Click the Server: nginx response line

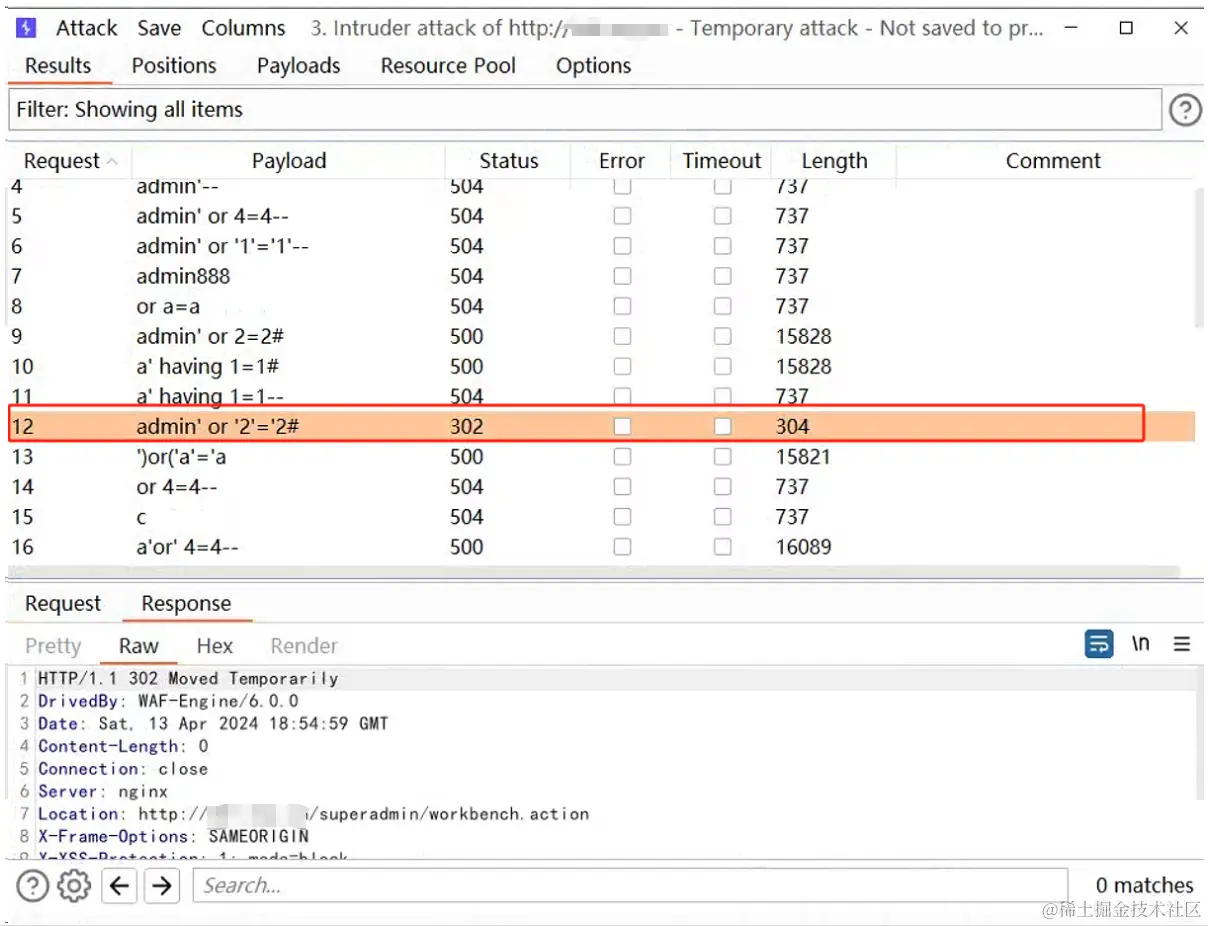point(103,791)
